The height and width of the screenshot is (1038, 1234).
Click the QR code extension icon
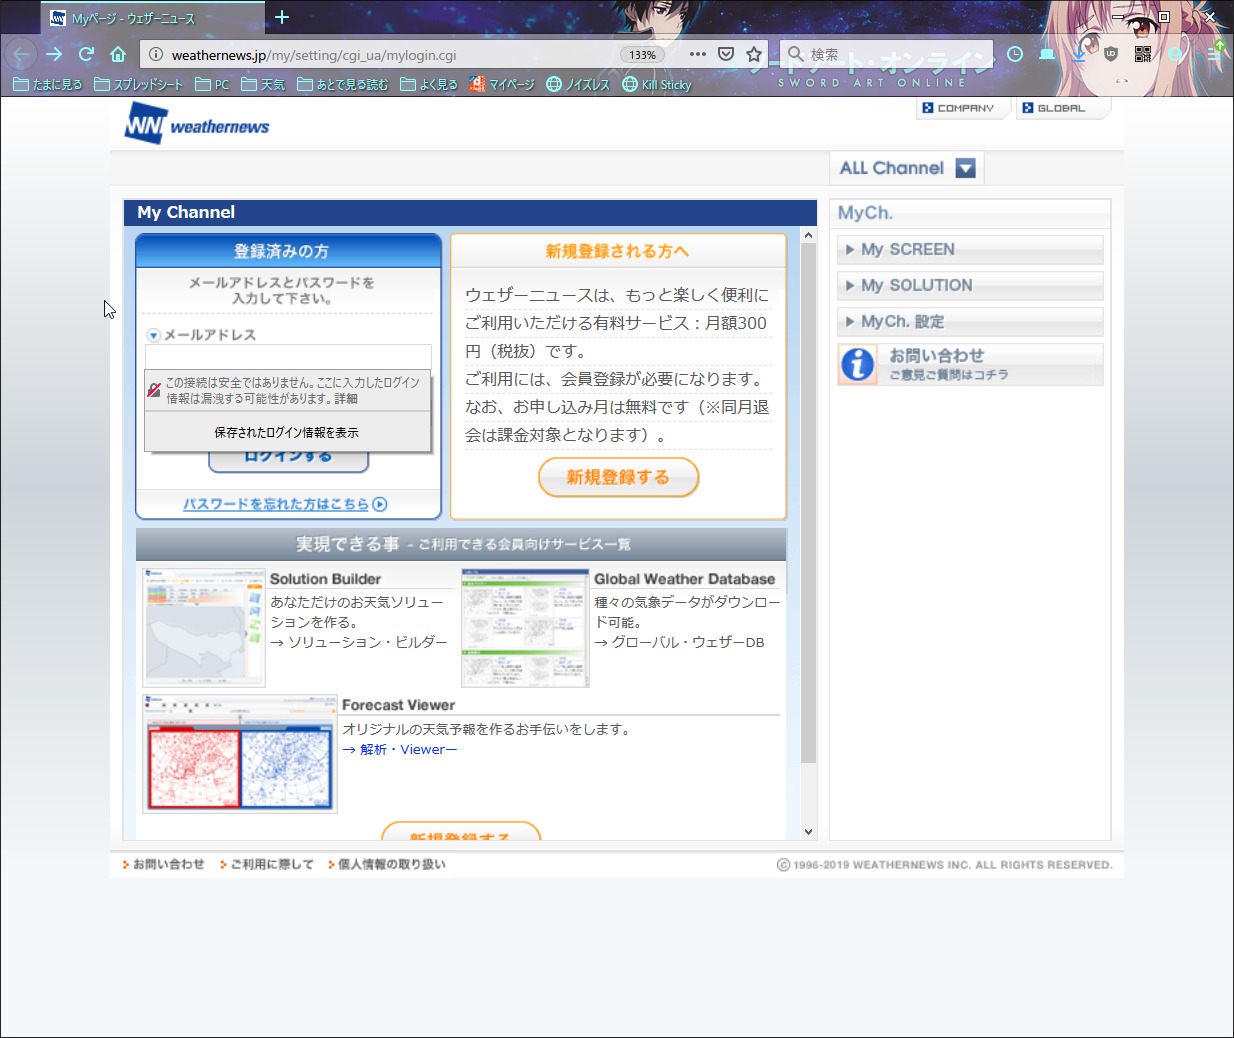point(1143,54)
